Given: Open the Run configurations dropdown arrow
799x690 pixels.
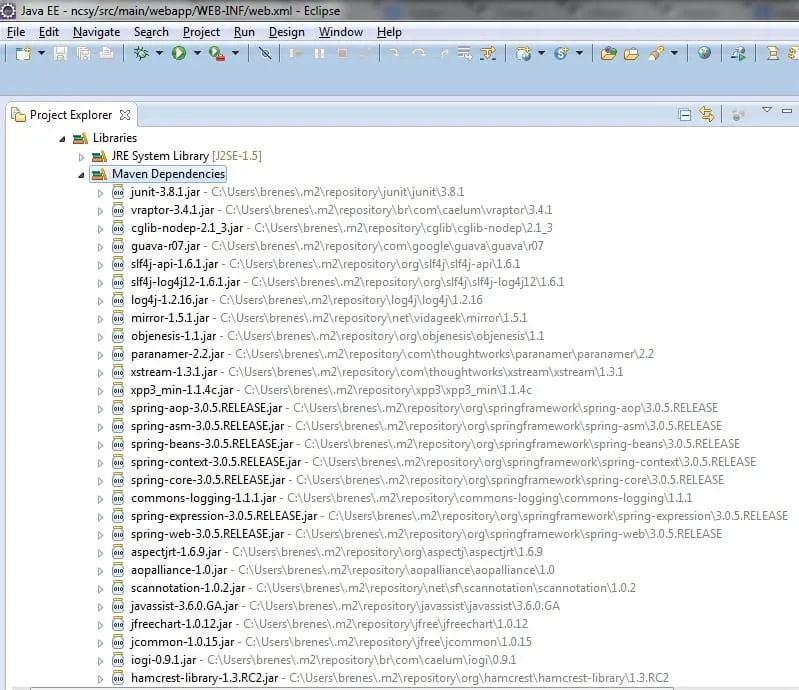Looking at the screenshot, I should pyautogui.click(x=197, y=53).
